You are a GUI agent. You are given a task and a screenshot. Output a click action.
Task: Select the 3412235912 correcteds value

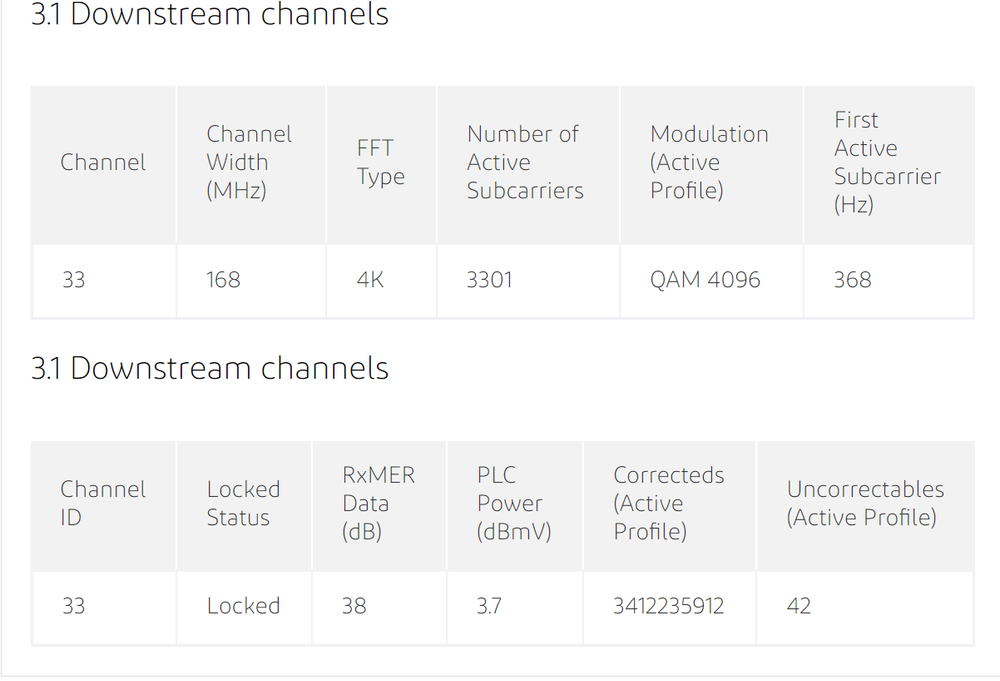click(x=668, y=606)
